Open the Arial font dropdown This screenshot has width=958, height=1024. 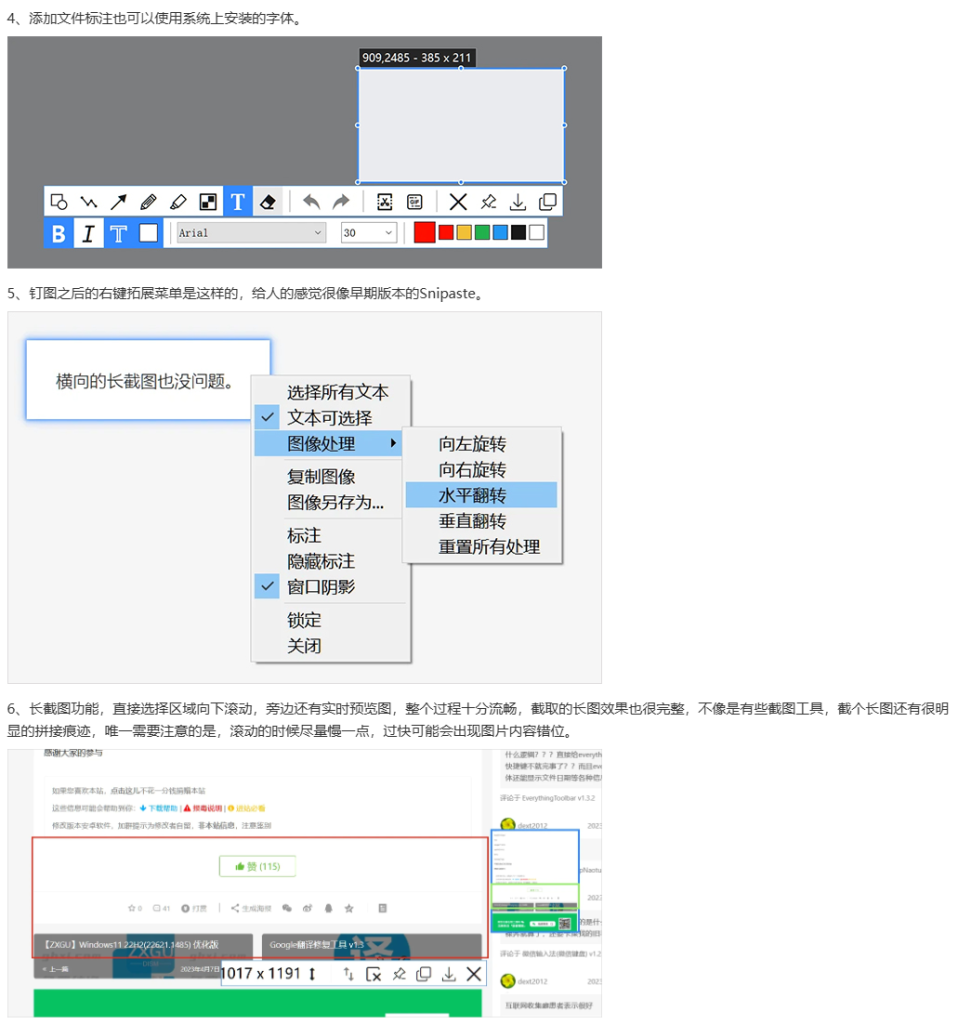coord(249,232)
